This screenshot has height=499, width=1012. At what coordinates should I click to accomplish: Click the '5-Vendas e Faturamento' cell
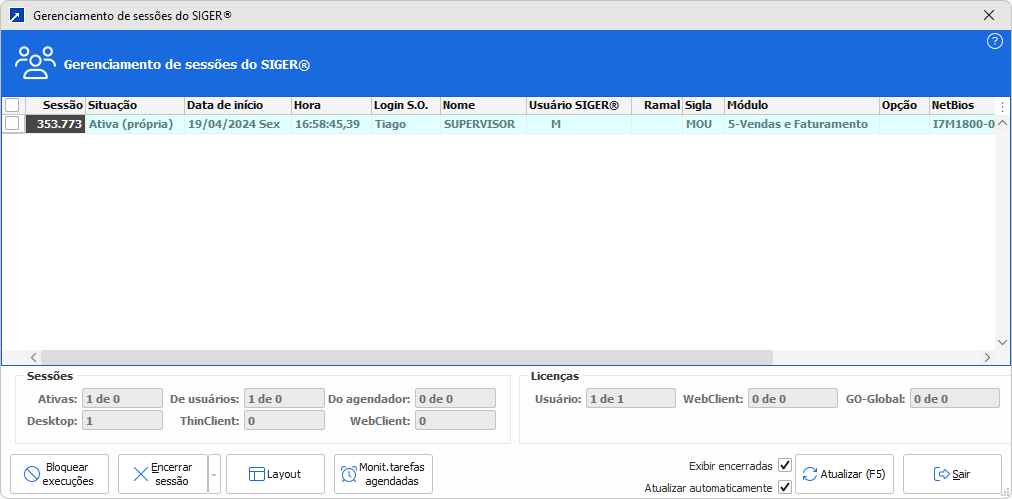pyautogui.click(x=802, y=124)
